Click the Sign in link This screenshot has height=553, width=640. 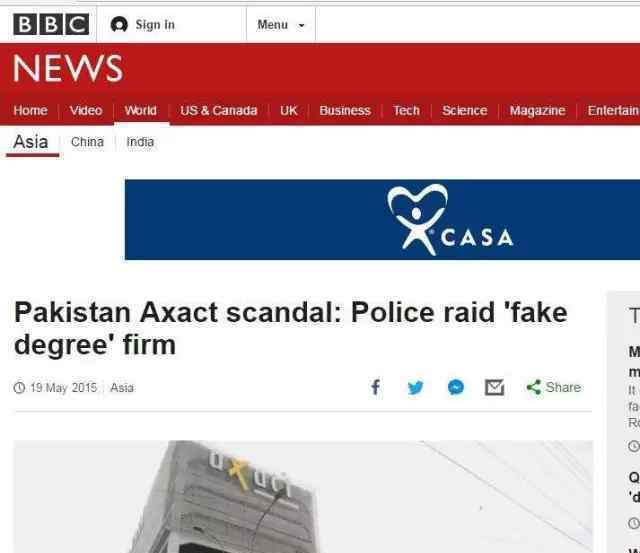pyautogui.click(x=155, y=25)
